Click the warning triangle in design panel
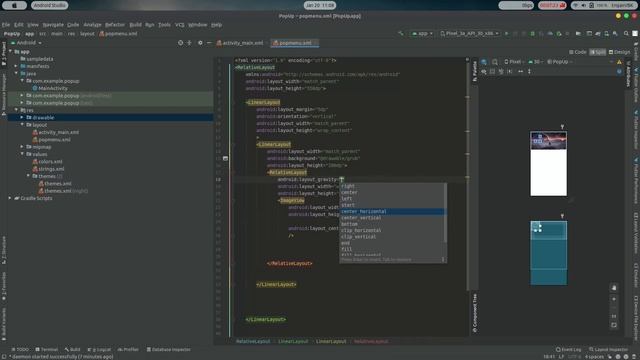The width and height of the screenshot is (640, 360). [x=619, y=62]
